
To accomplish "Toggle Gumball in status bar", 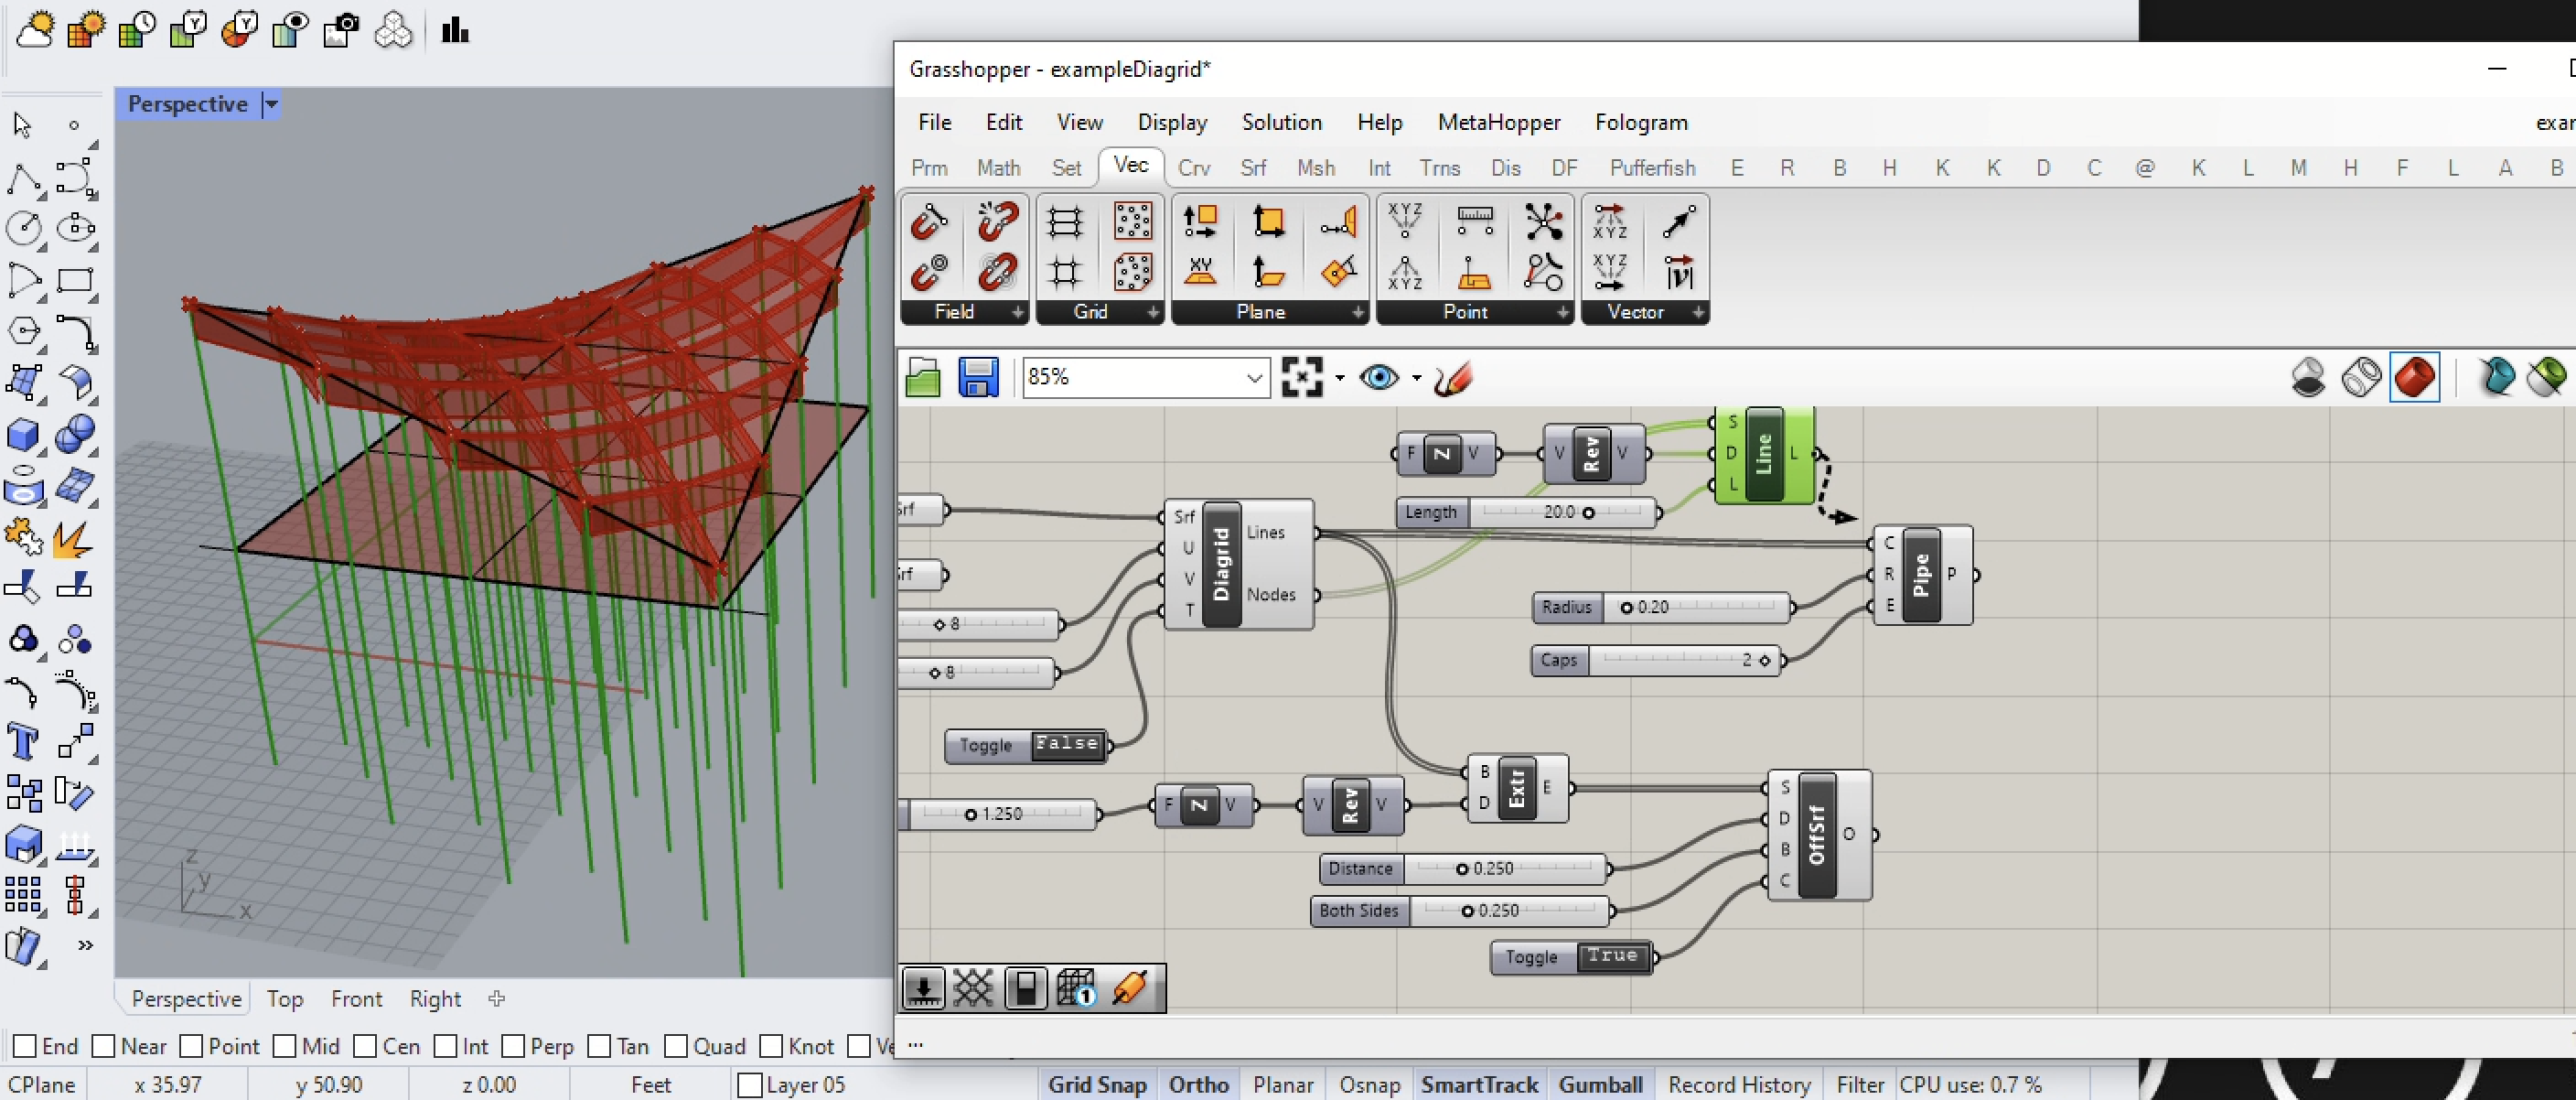I will click(1600, 1085).
